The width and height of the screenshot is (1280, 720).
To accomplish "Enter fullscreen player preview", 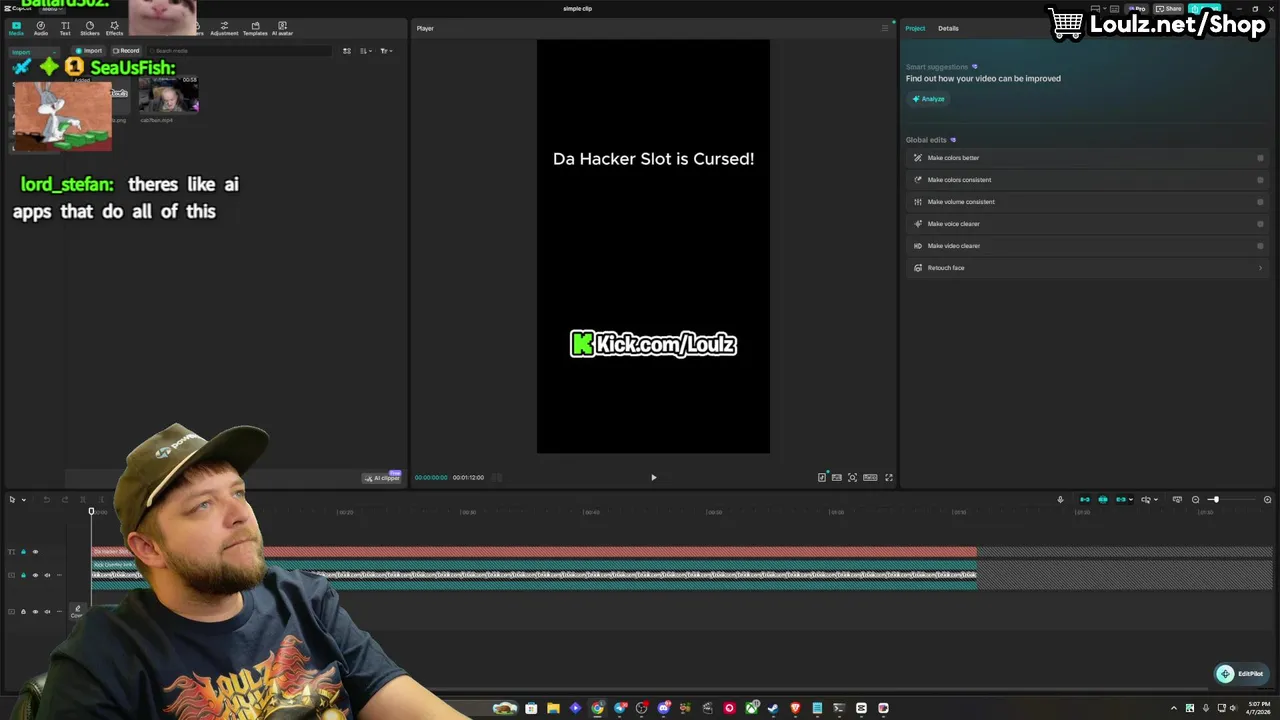I will [889, 478].
